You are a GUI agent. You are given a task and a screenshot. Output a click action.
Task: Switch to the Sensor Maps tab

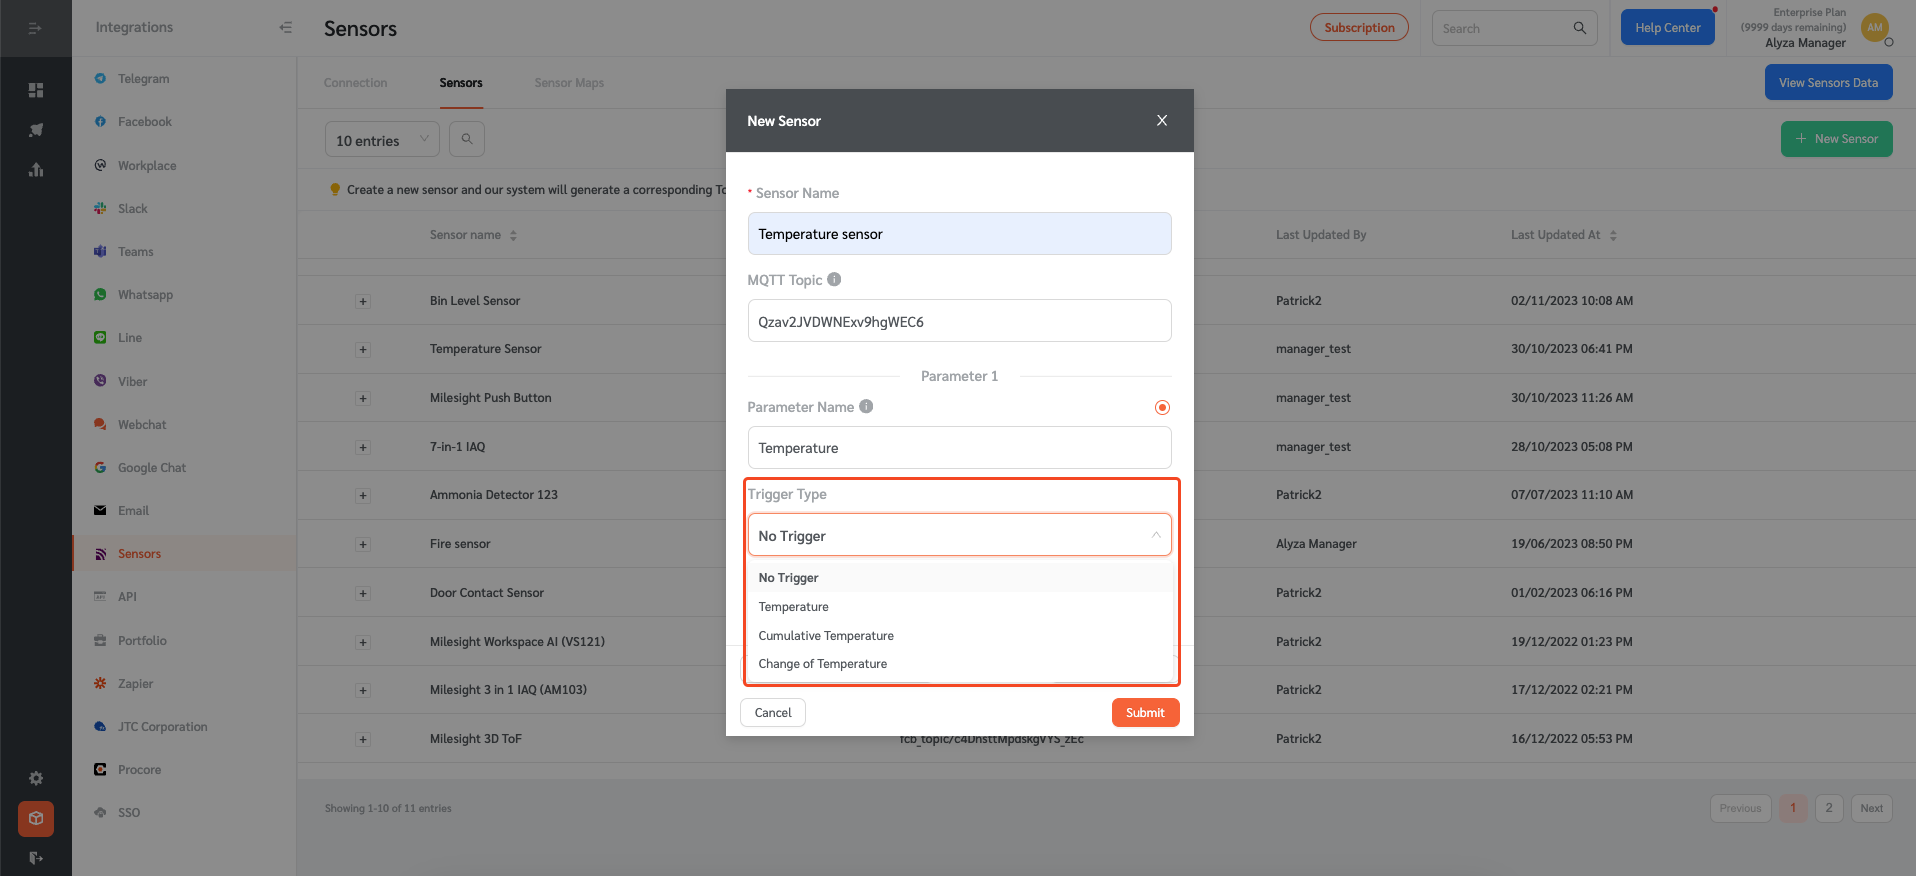(x=569, y=83)
